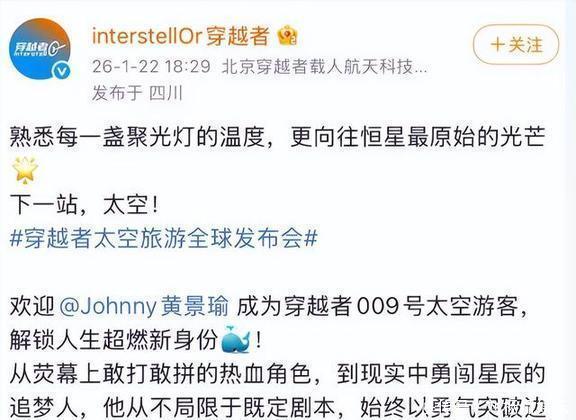Image resolution: width=576 pixels, height=420 pixels.
Task: Tap the 发布于 四川 location label
Action: coord(137,93)
